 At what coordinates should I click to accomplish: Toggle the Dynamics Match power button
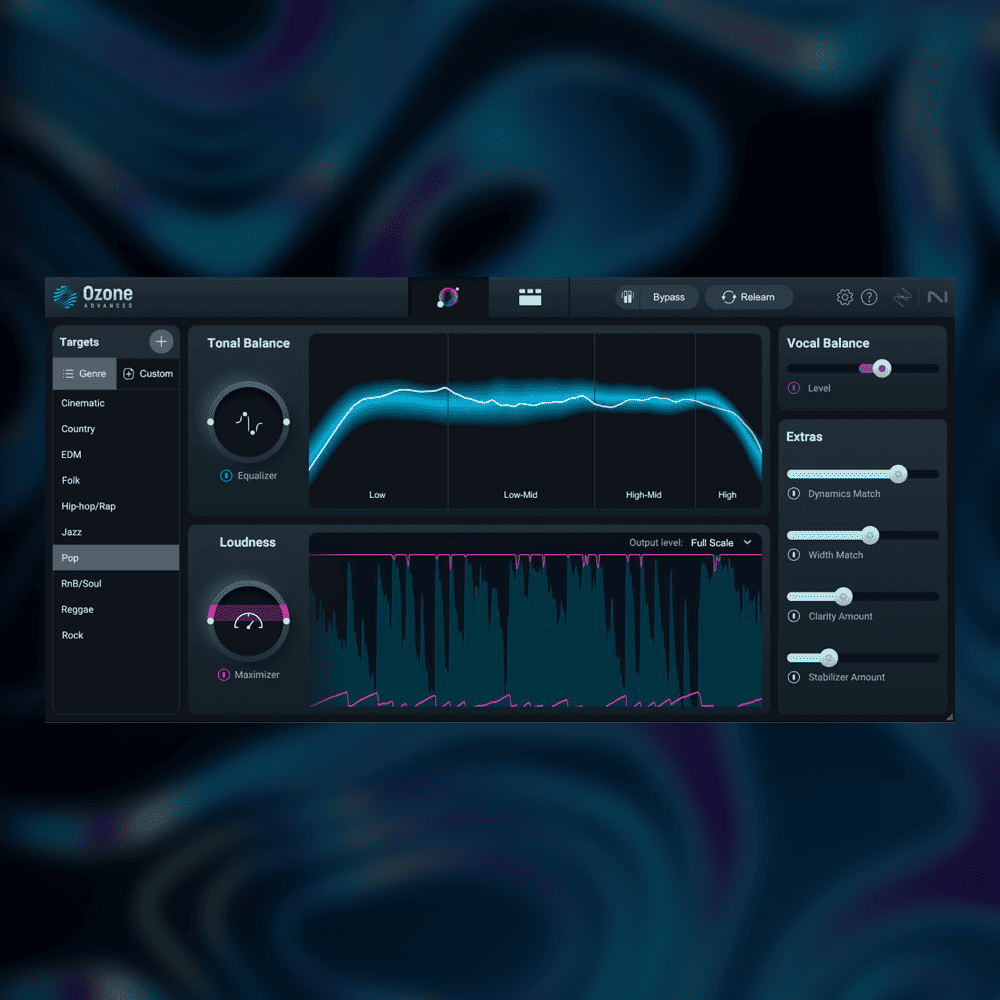tap(794, 494)
